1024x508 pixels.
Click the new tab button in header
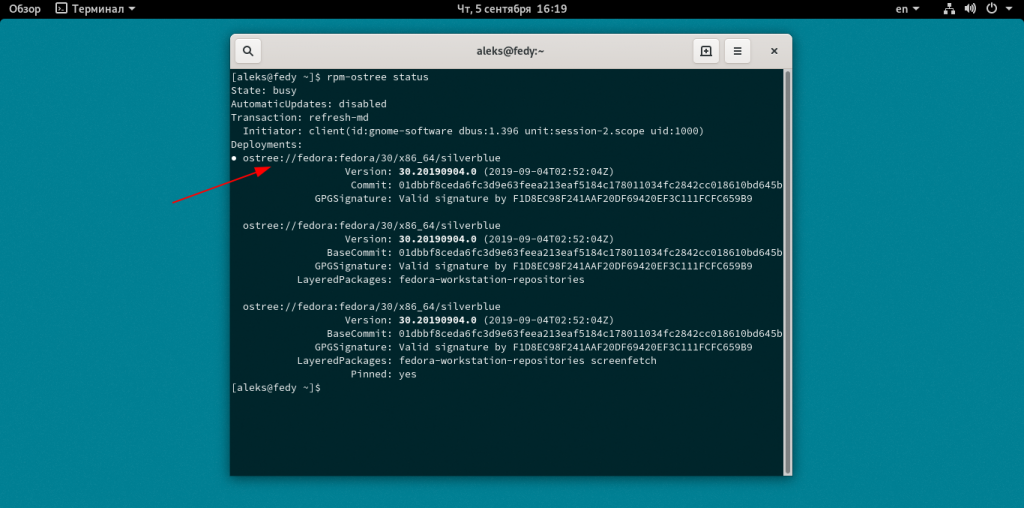pos(706,51)
